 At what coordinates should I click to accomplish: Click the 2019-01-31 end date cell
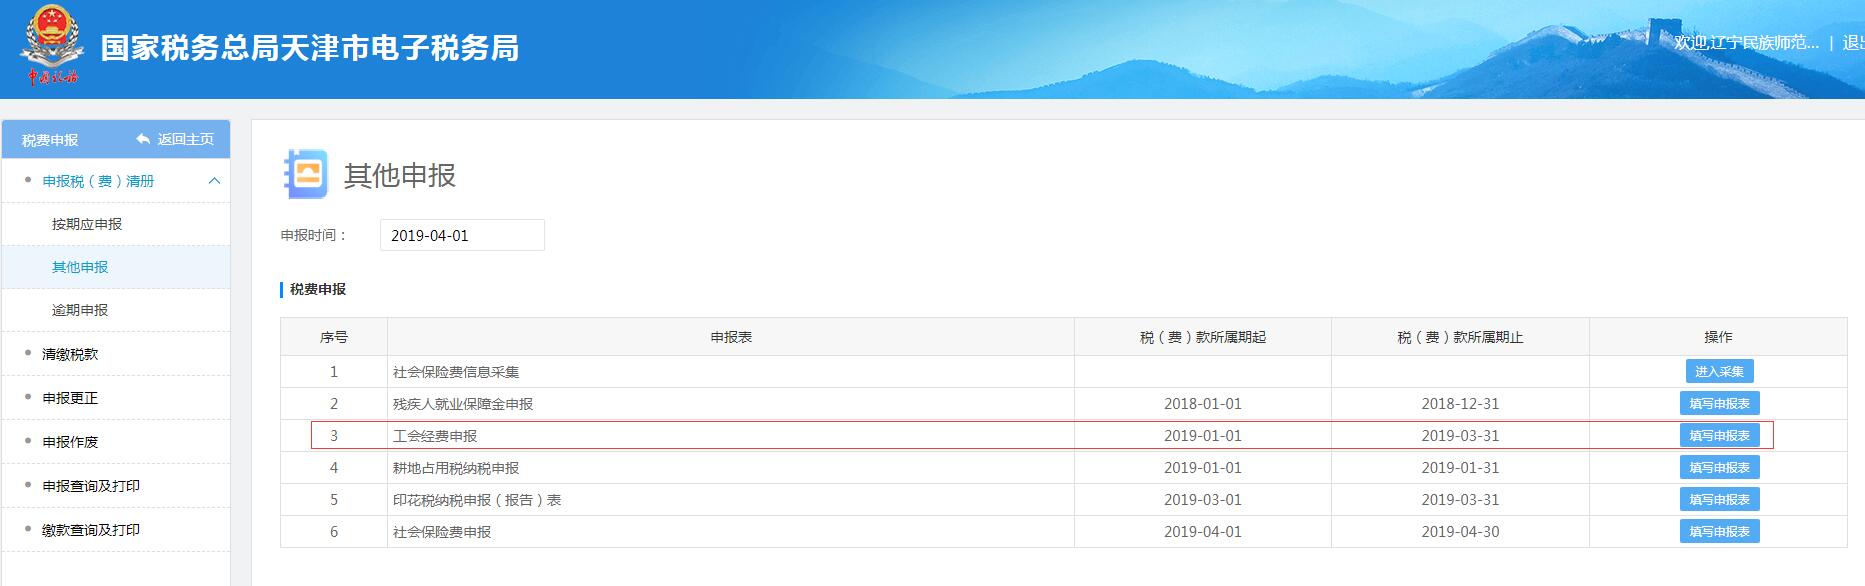point(1460,468)
